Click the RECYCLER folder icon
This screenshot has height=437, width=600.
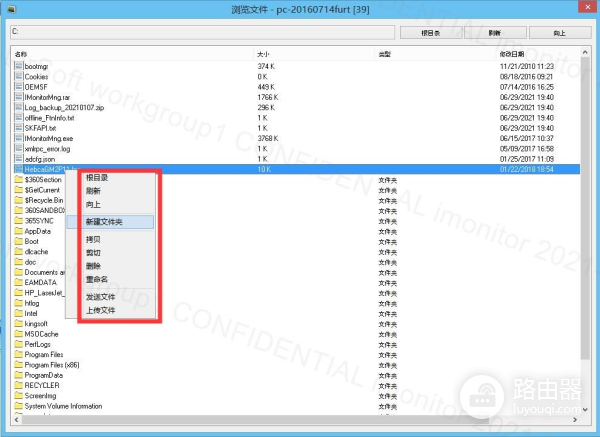click(18, 385)
